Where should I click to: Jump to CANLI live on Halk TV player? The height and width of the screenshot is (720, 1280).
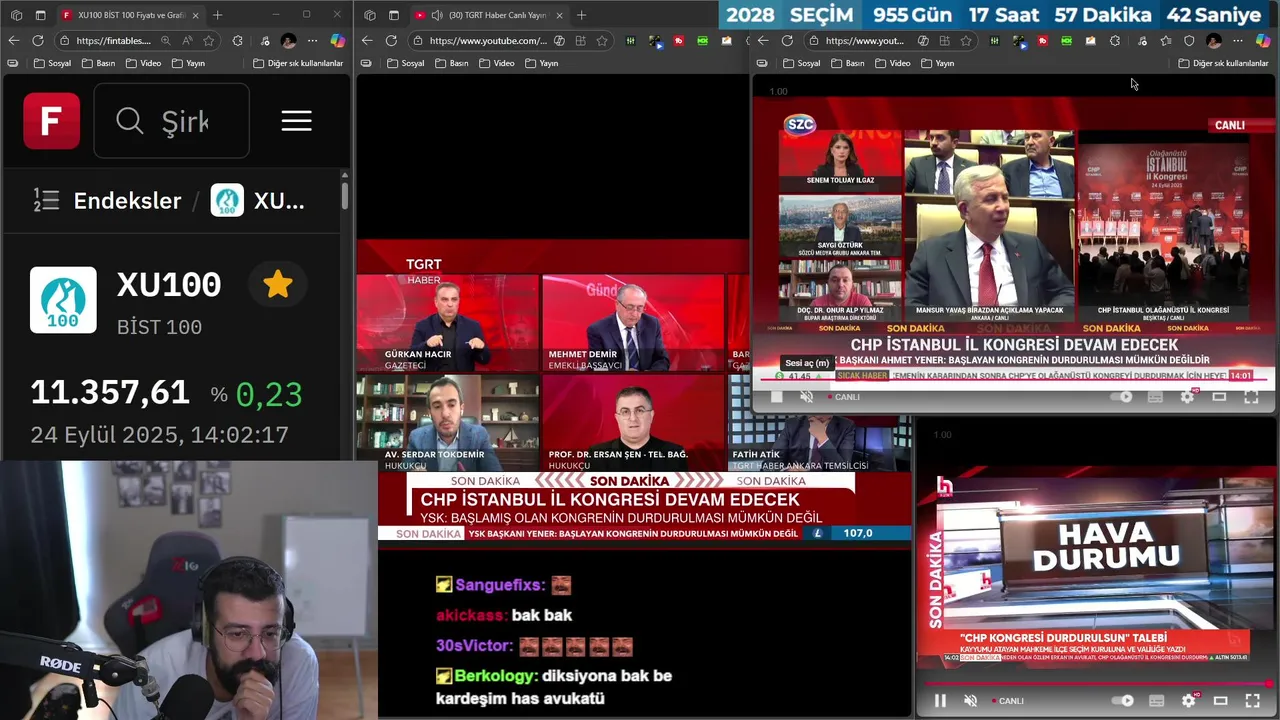1007,701
